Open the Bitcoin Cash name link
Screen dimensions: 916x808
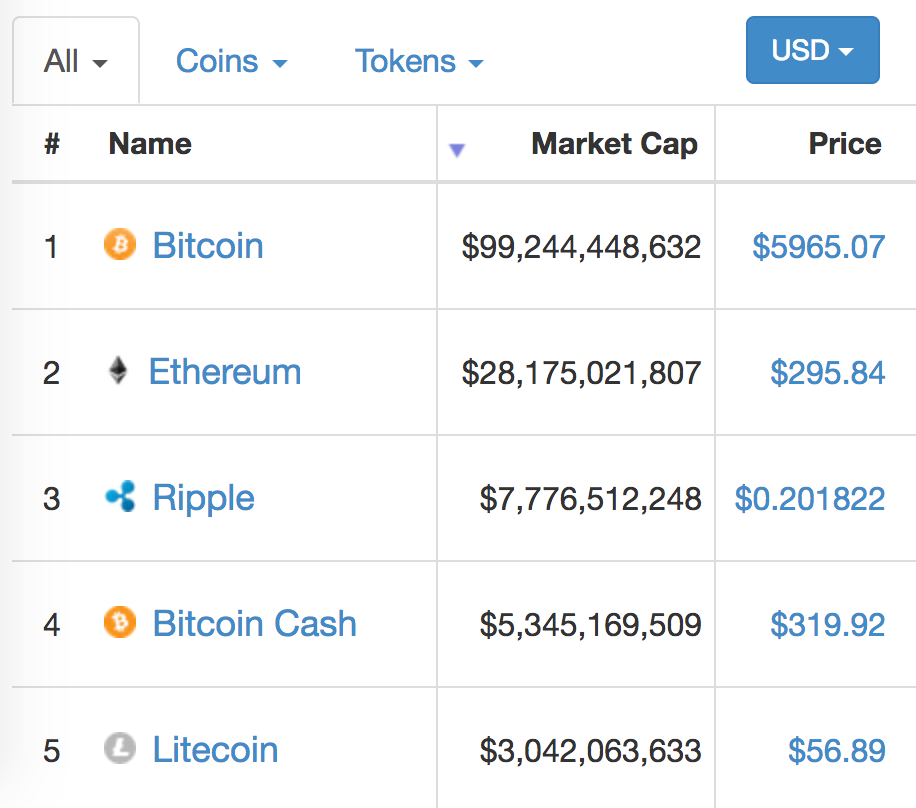pos(255,623)
